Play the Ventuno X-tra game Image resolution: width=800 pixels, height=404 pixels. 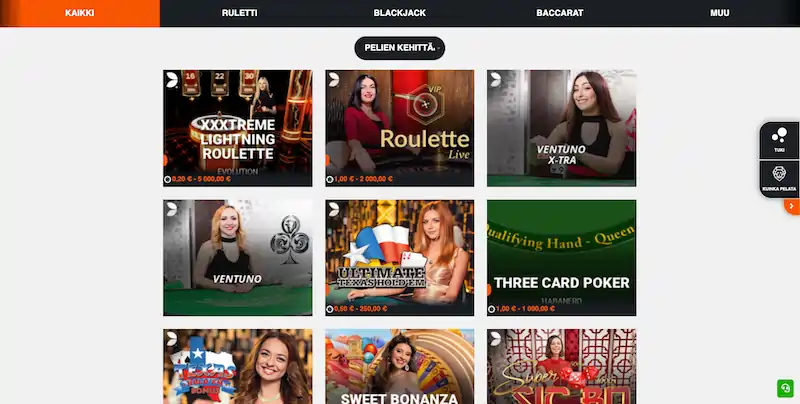pyautogui.click(x=561, y=128)
